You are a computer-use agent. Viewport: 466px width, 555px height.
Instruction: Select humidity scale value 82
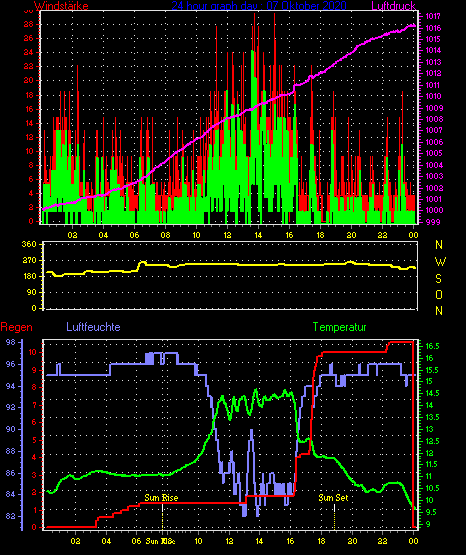[x=11, y=516]
